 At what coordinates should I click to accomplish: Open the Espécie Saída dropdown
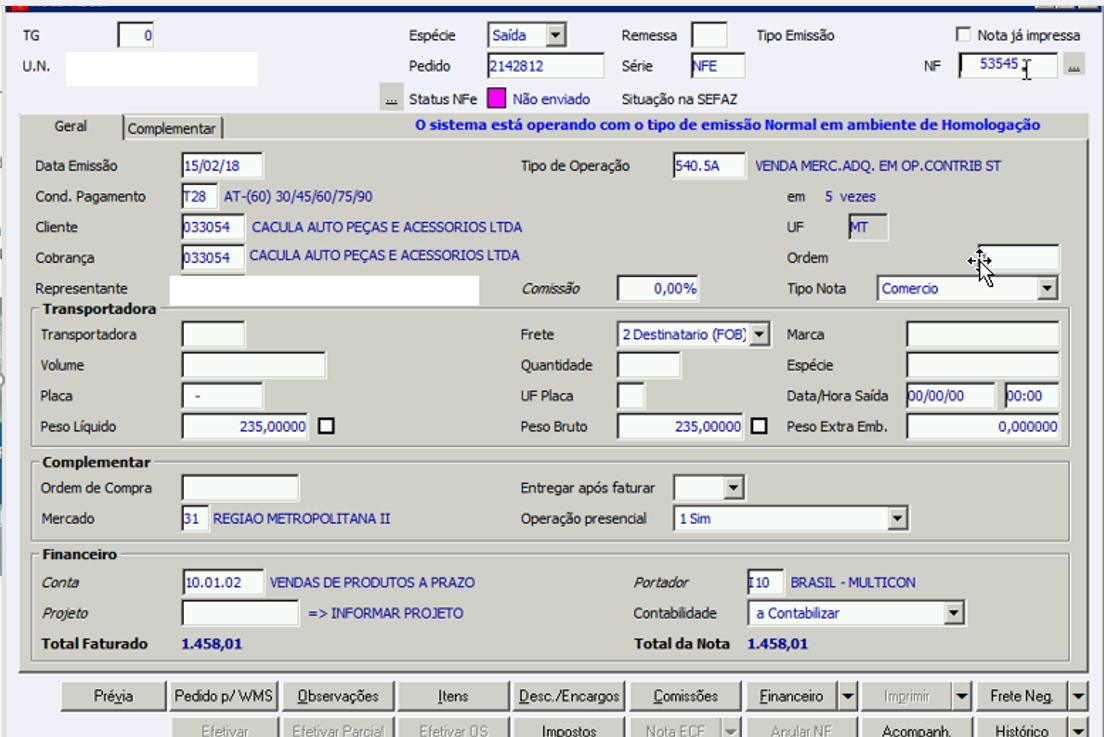click(x=555, y=34)
